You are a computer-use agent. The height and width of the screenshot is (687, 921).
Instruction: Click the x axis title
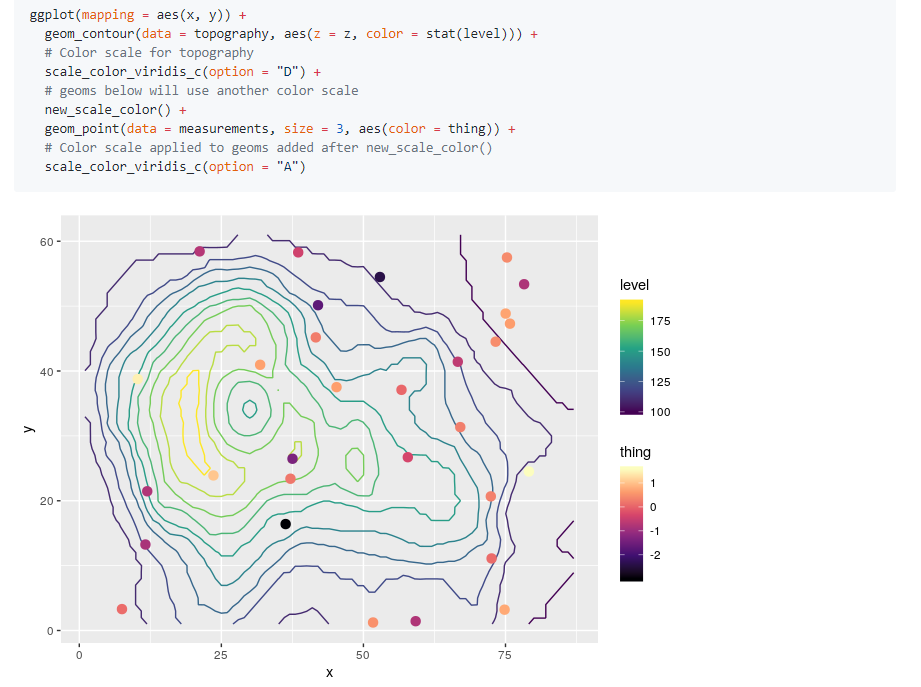point(330,673)
